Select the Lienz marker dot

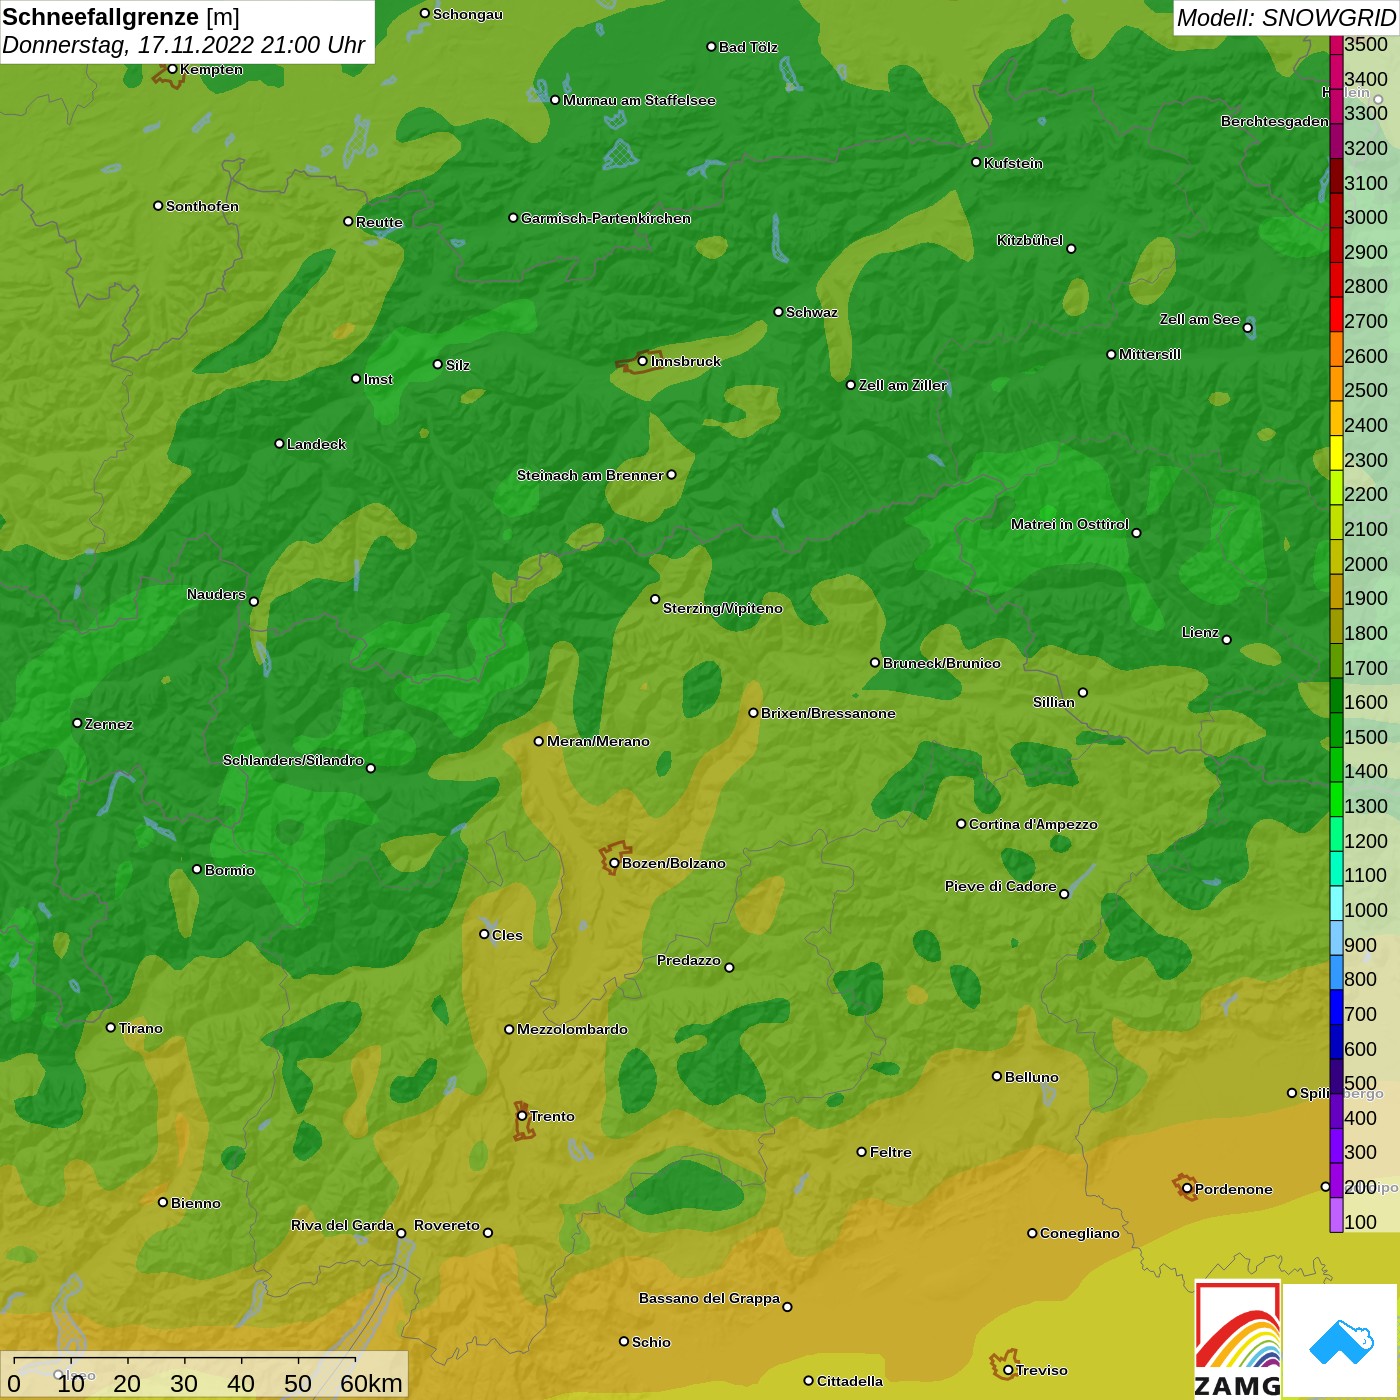1227,639
